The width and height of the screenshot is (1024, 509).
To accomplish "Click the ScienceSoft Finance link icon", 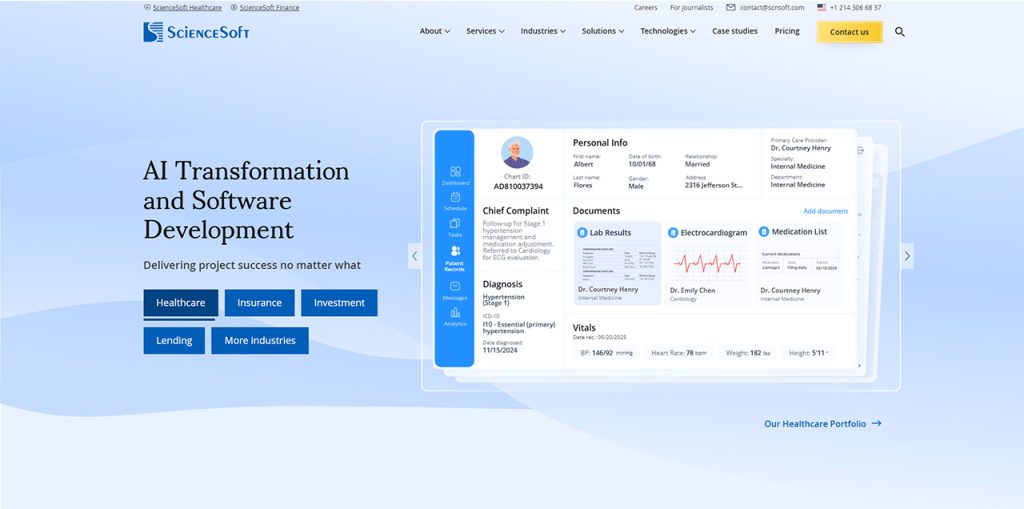I will [234, 8].
